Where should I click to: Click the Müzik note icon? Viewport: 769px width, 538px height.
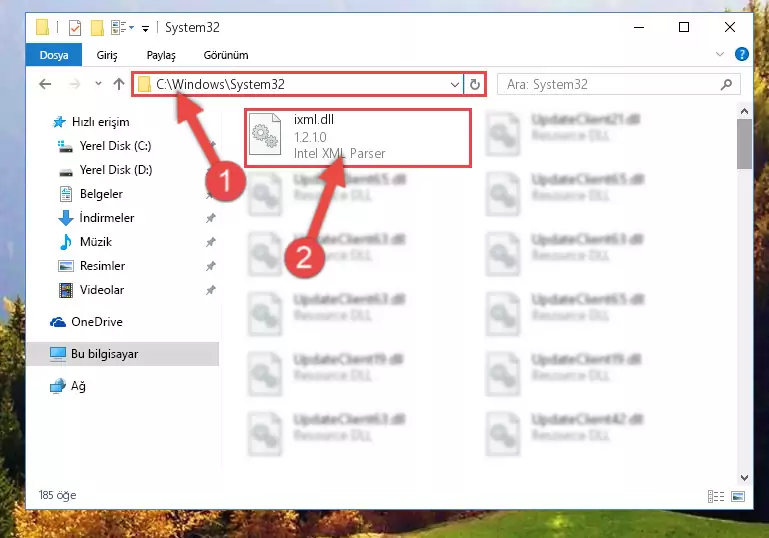65,242
